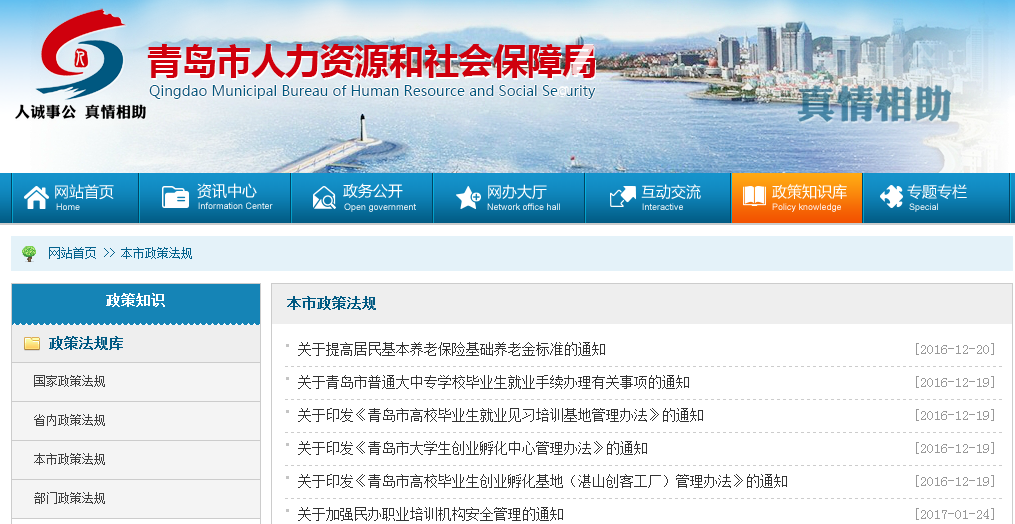Open notice about 提高居民基本养老保险基础养老金标准
The width and height of the screenshot is (1015, 524).
pos(451,350)
